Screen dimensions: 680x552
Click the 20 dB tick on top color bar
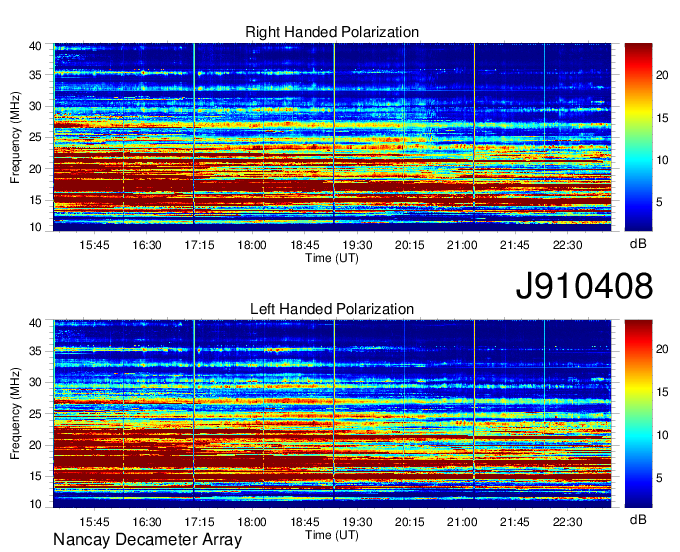pyautogui.click(x=662, y=75)
